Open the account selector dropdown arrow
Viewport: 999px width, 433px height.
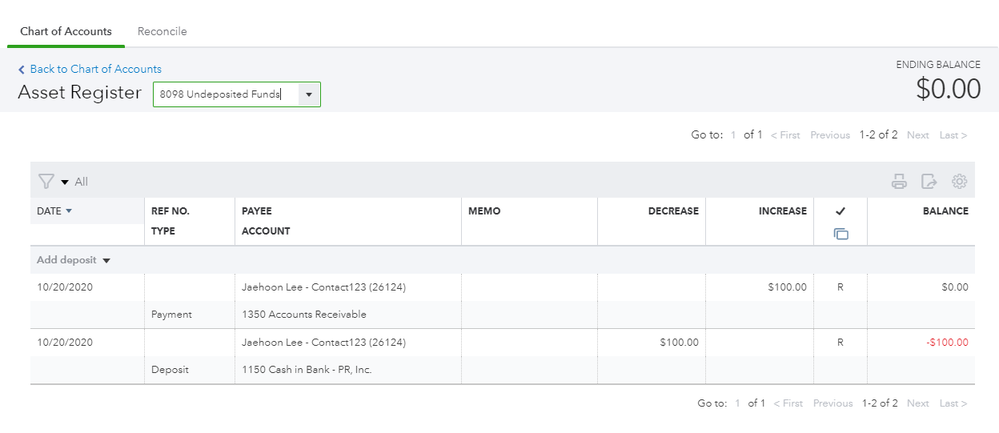[x=308, y=94]
